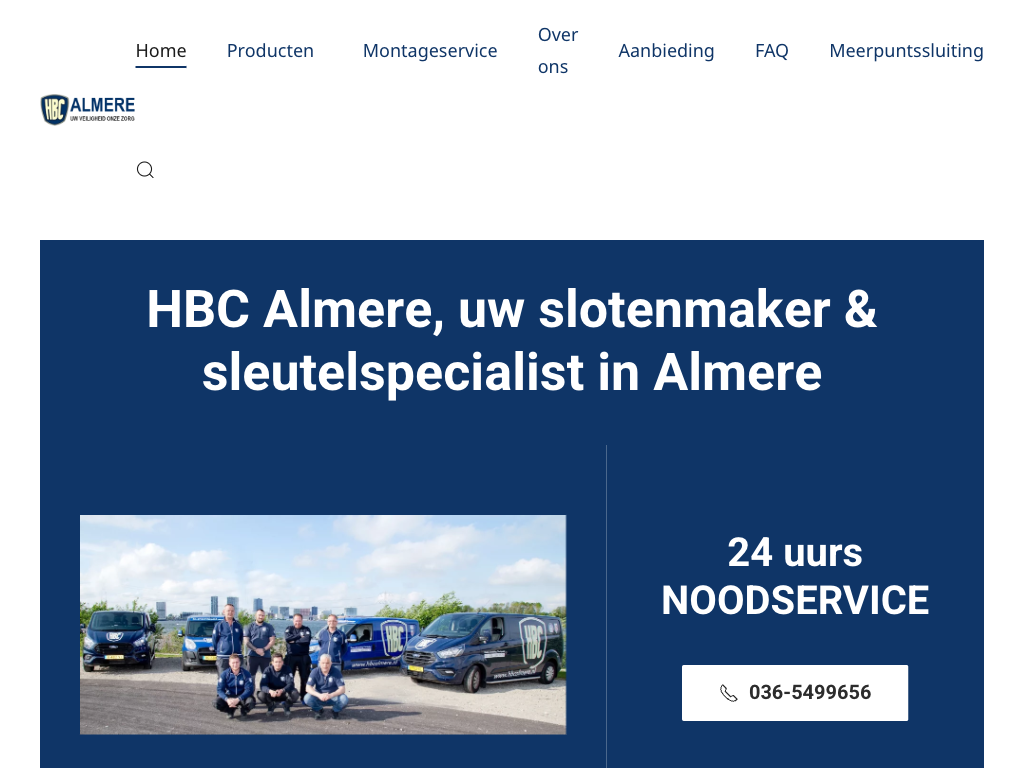This screenshot has height=768, width=1024.
Task: Click the 'sleutelspecialist in Almere' heading line
Action: click(x=511, y=373)
